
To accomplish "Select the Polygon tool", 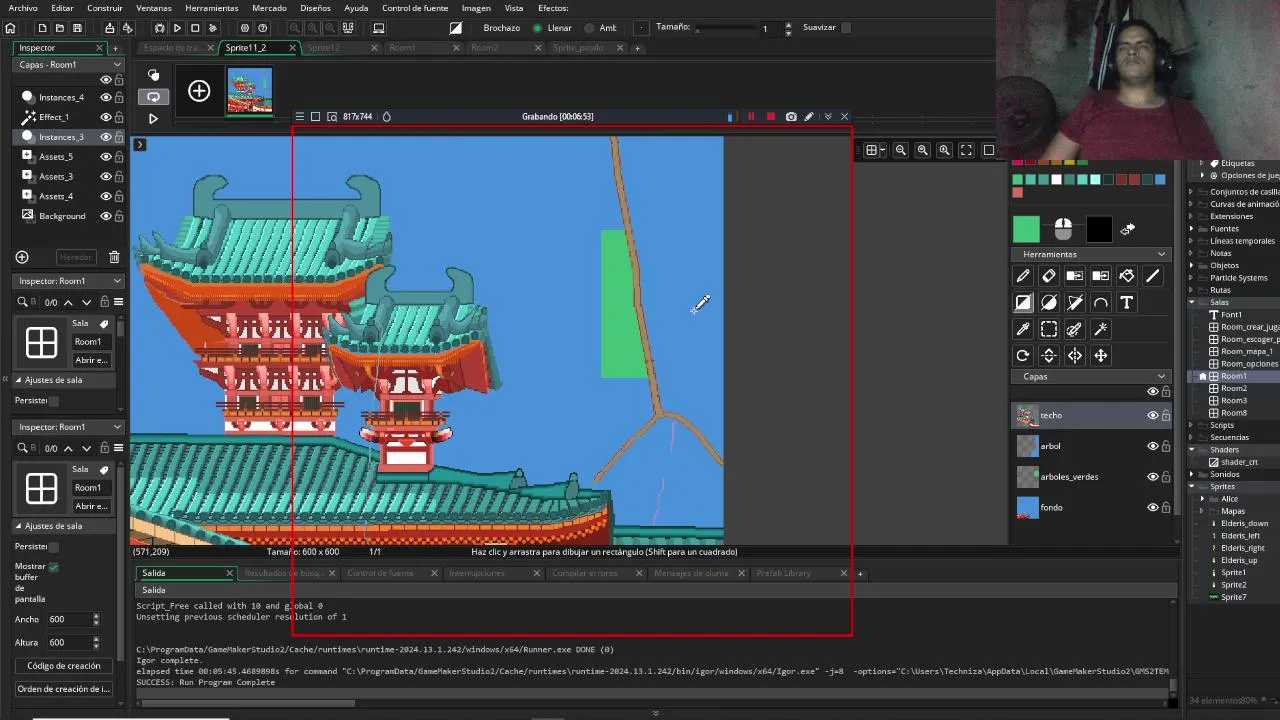I will [1075, 302].
